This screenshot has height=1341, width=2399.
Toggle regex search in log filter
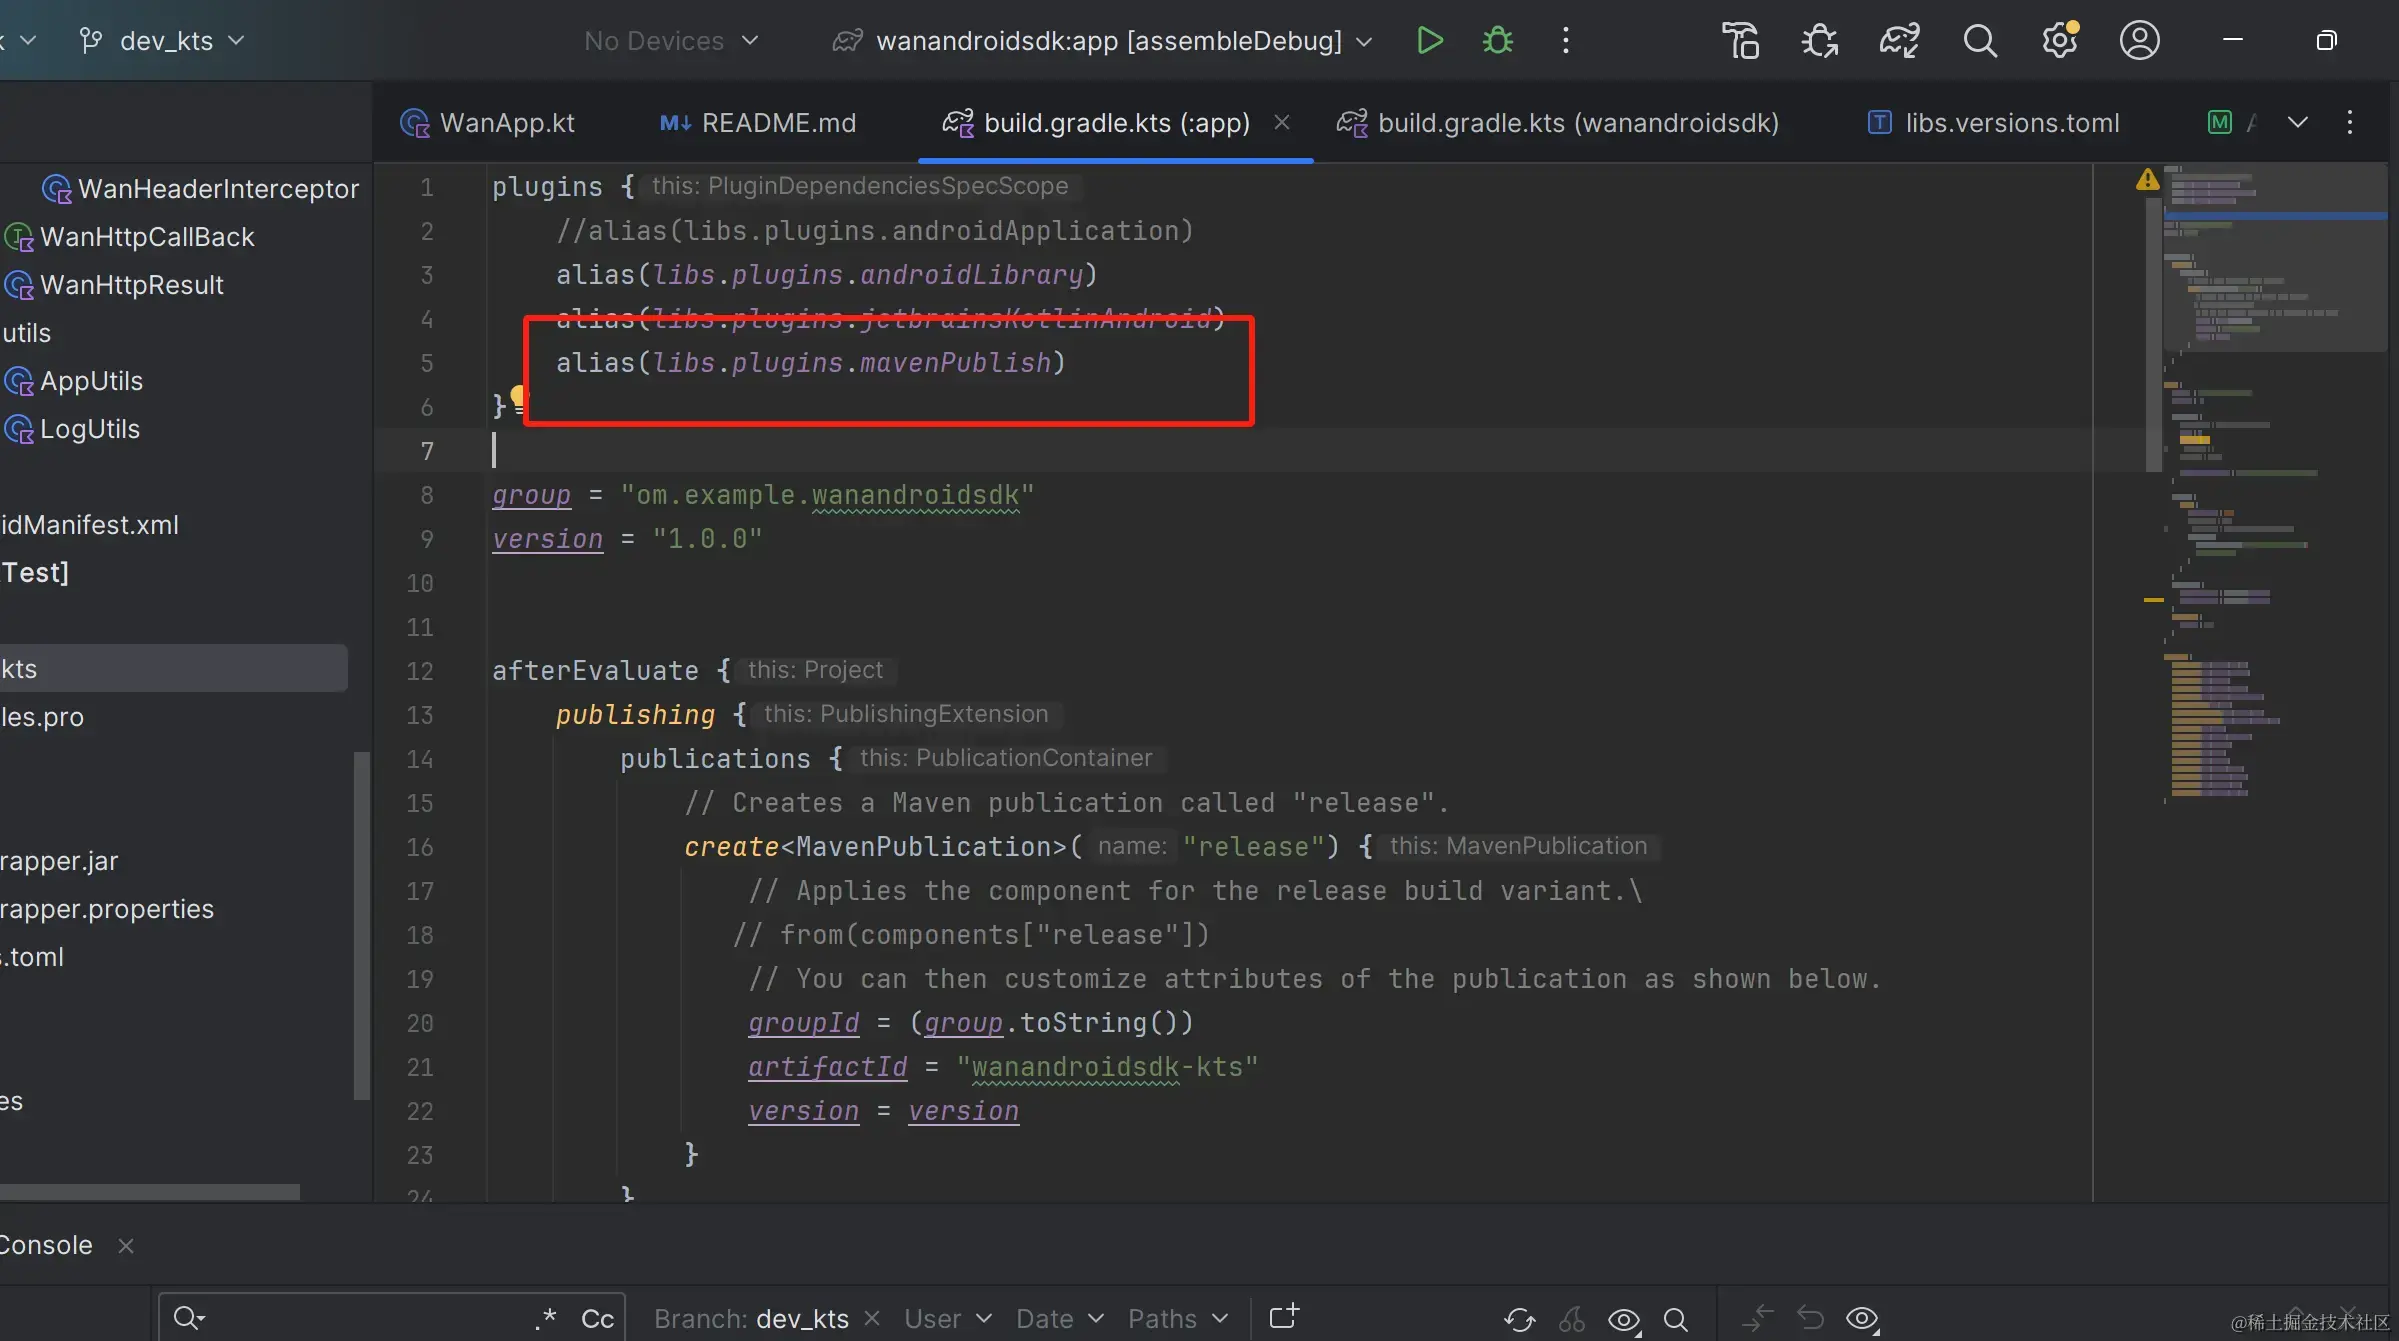(x=545, y=1319)
